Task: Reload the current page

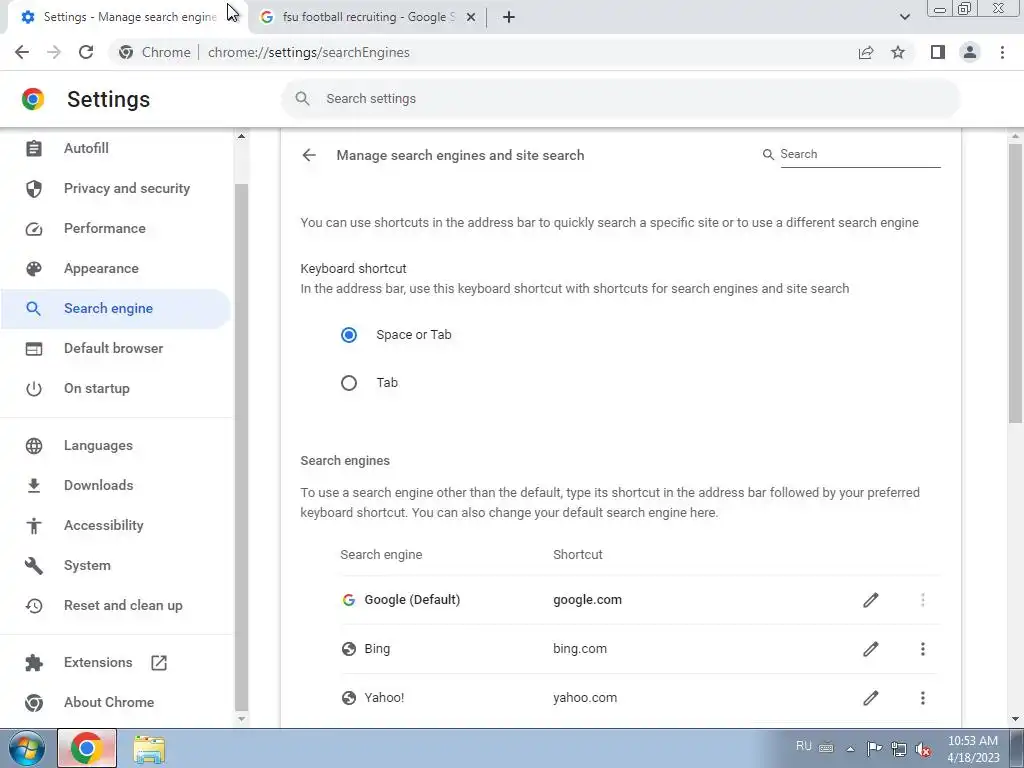Action: 86,52
